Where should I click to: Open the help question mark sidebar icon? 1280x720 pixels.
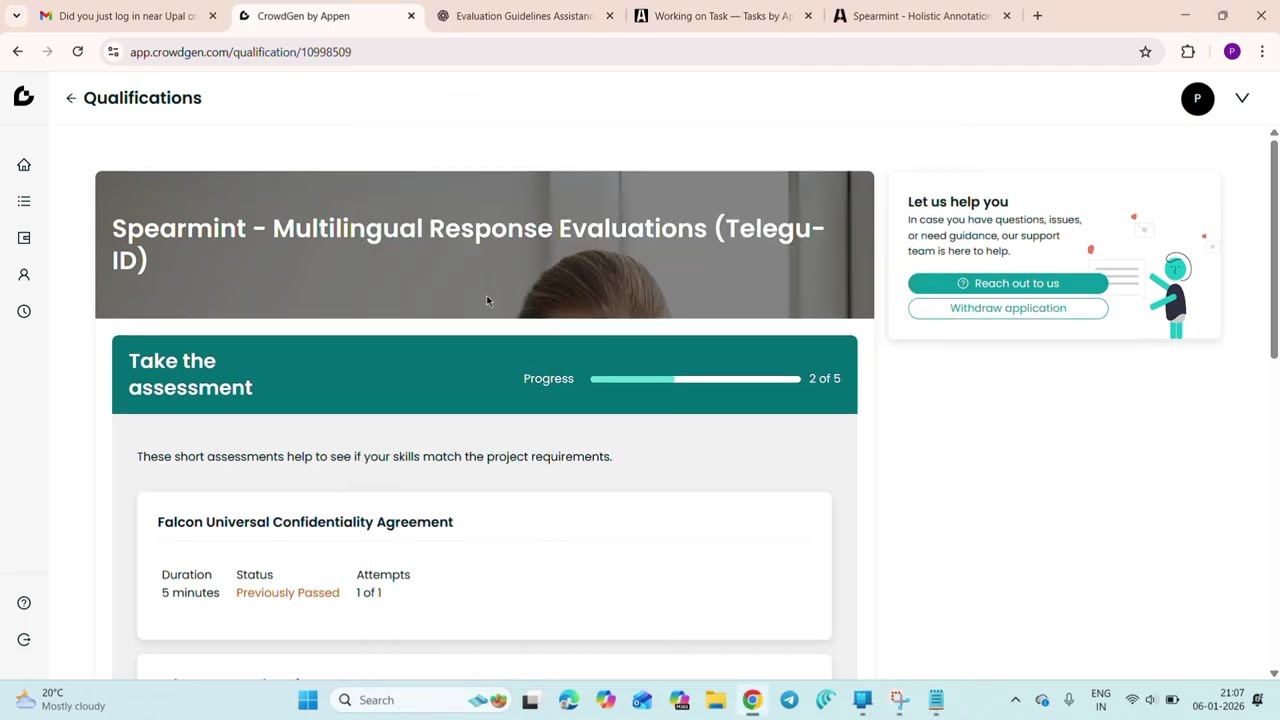(24, 603)
